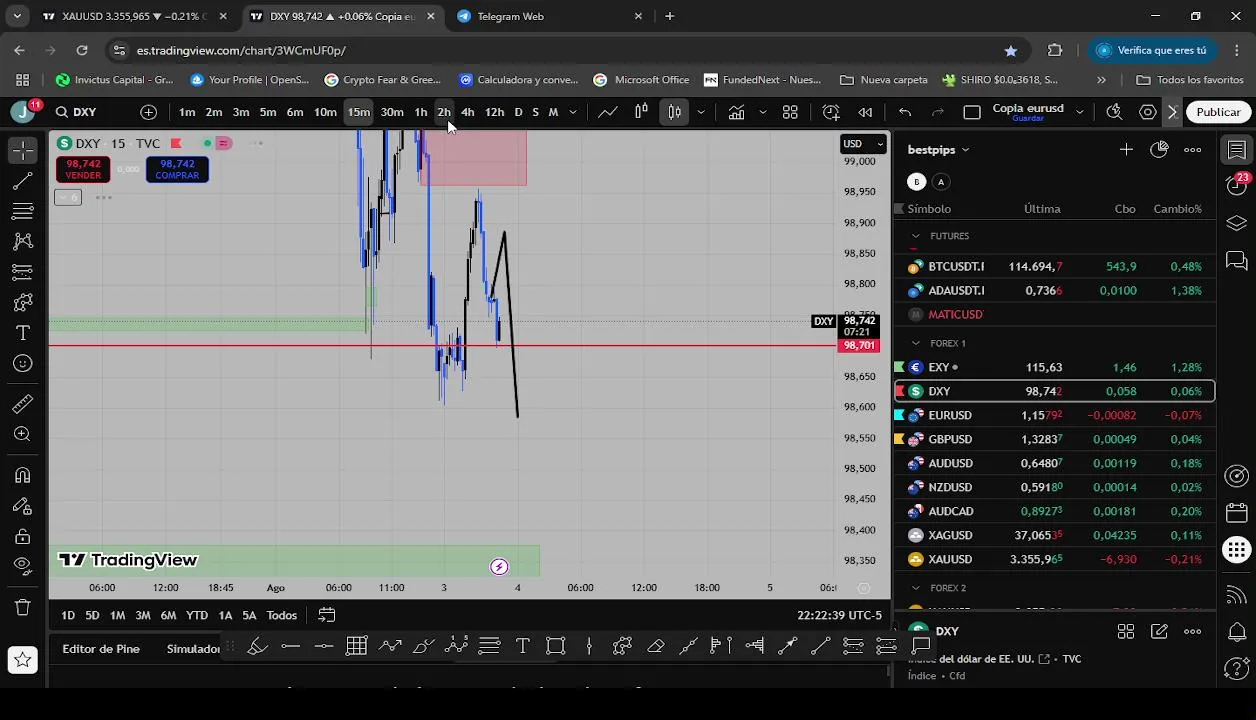This screenshot has height=720, width=1256.
Task: Open XAUUSD from the watchlist
Action: coord(1055,559)
